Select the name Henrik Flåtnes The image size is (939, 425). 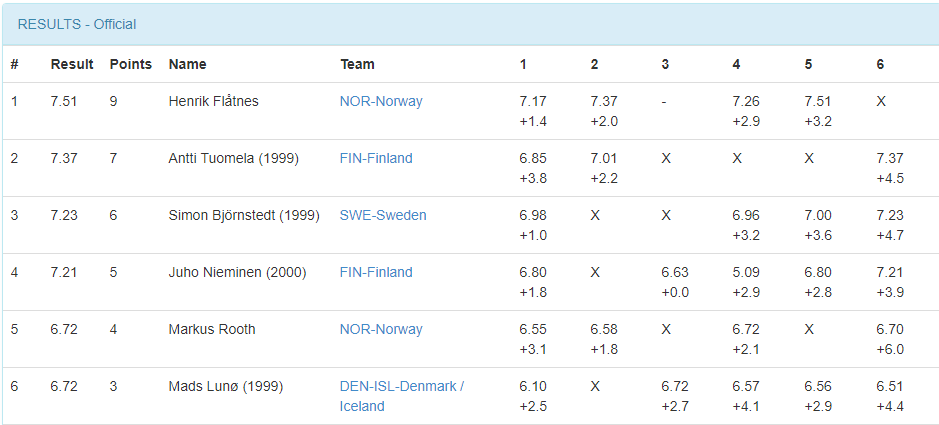[x=214, y=101]
